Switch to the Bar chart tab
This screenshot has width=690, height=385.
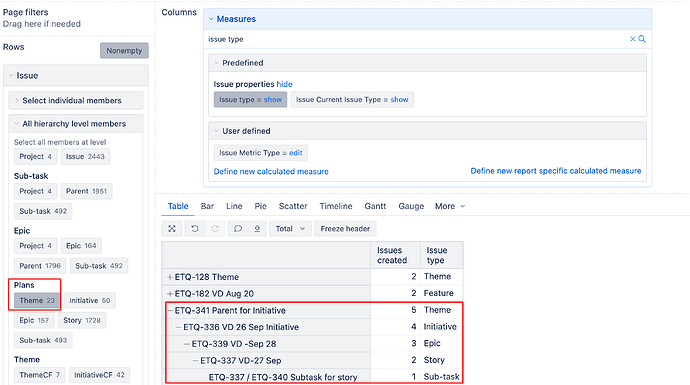click(x=207, y=206)
